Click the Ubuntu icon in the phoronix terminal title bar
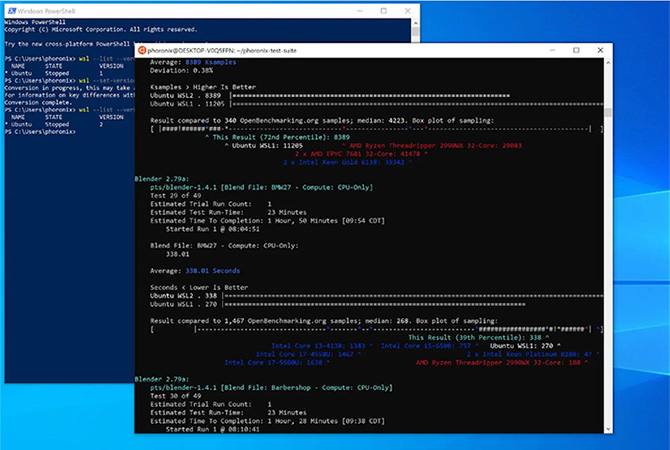This screenshot has height=450, width=670. click(142, 50)
